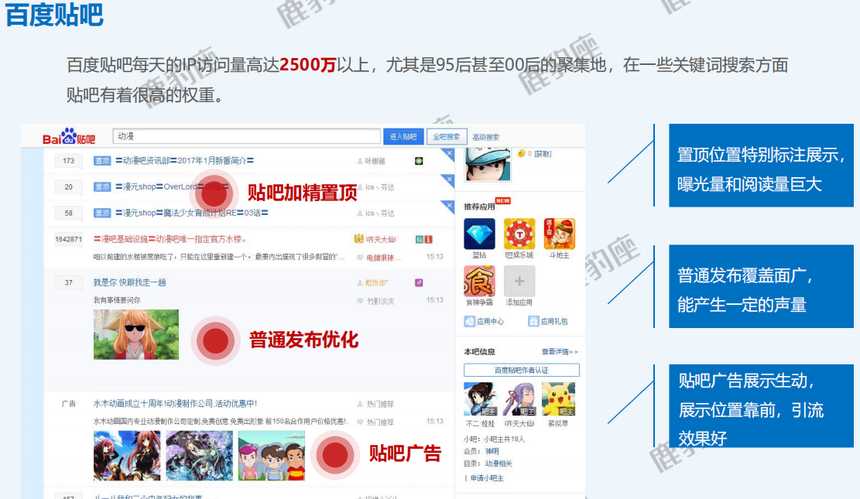The height and width of the screenshot is (499, 860).
Task: Click the 电脑很快 last-replier name
Action: (x=381, y=257)
